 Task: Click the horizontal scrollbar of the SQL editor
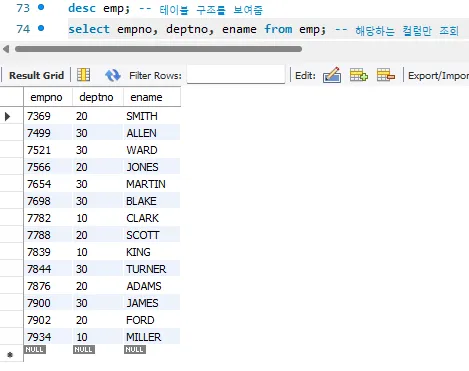[x=158, y=49]
